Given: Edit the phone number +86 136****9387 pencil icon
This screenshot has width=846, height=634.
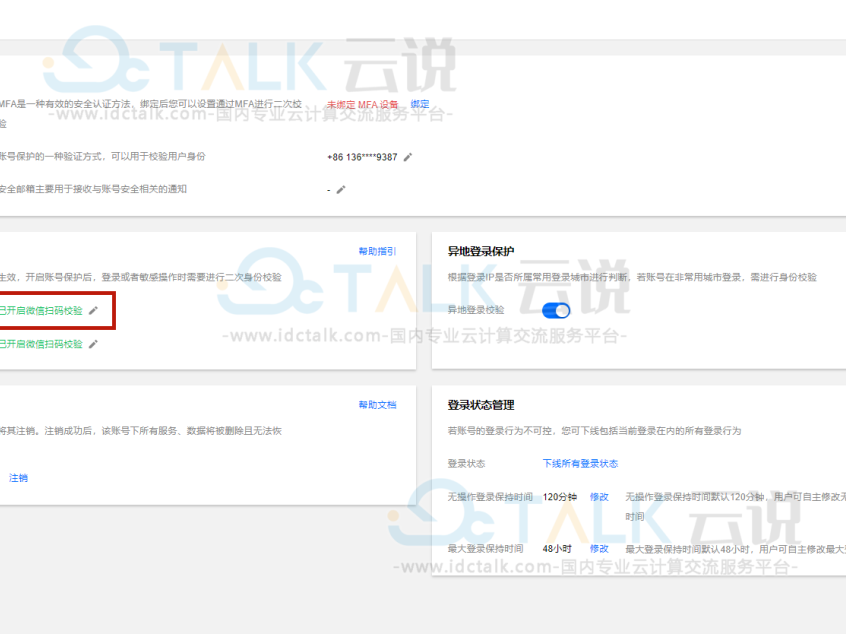Looking at the screenshot, I should pyautogui.click(x=408, y=157).
